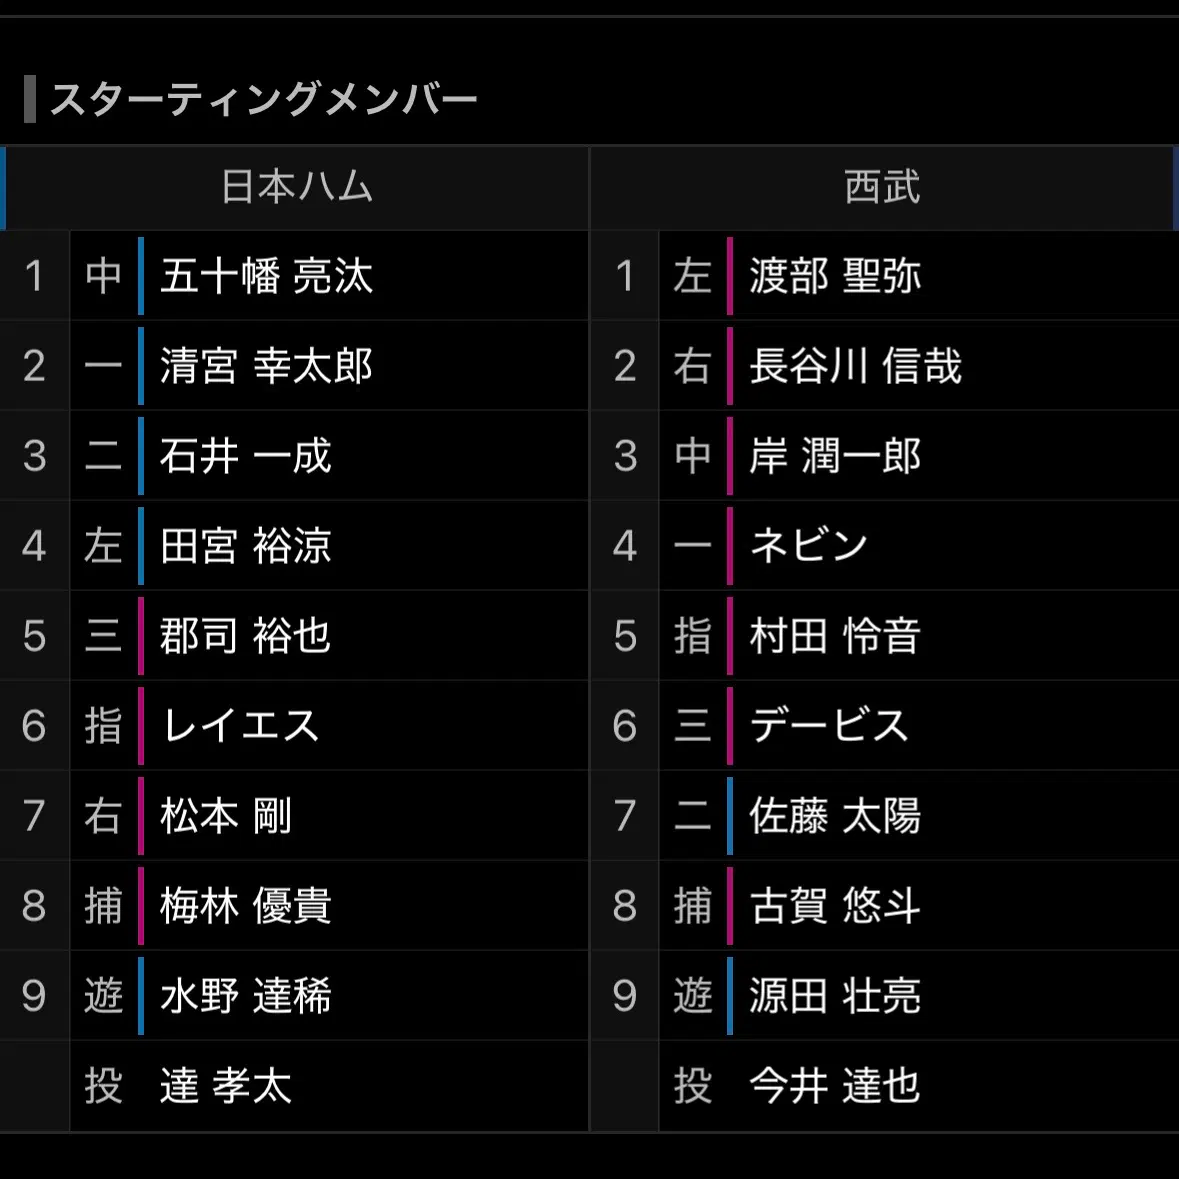Select first baseman ネビン

click(x=809, y=546)
